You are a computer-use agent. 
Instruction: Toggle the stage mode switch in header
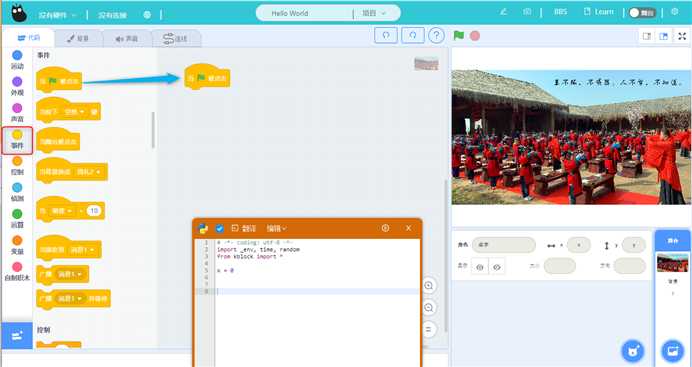click(642, 13)
